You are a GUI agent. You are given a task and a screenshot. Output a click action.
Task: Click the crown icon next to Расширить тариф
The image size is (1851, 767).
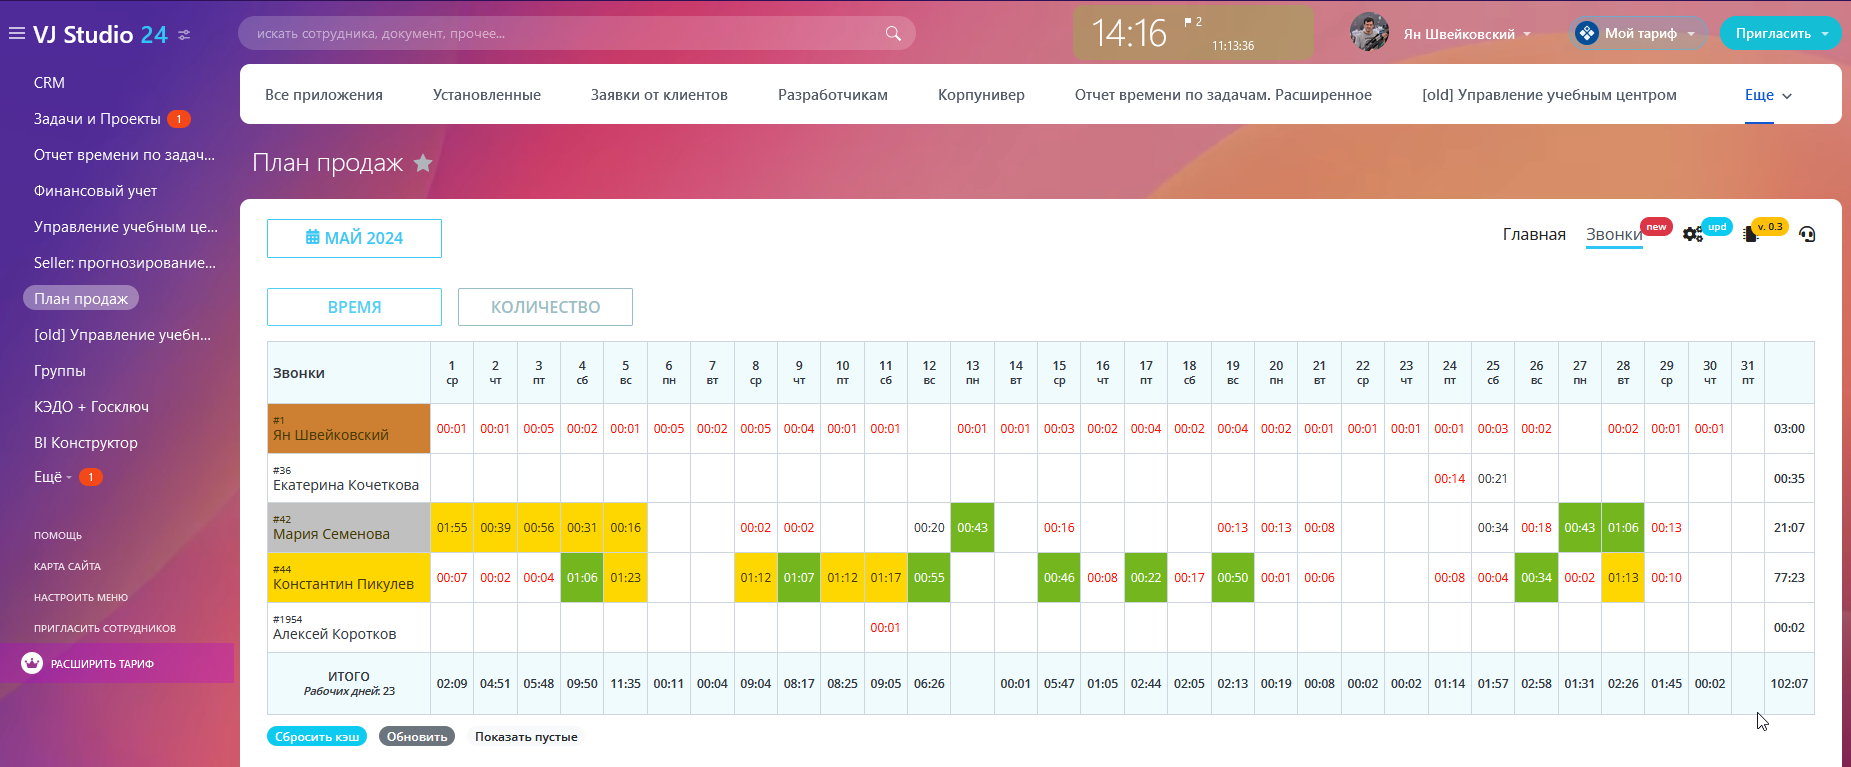click(x=32, y=663)
